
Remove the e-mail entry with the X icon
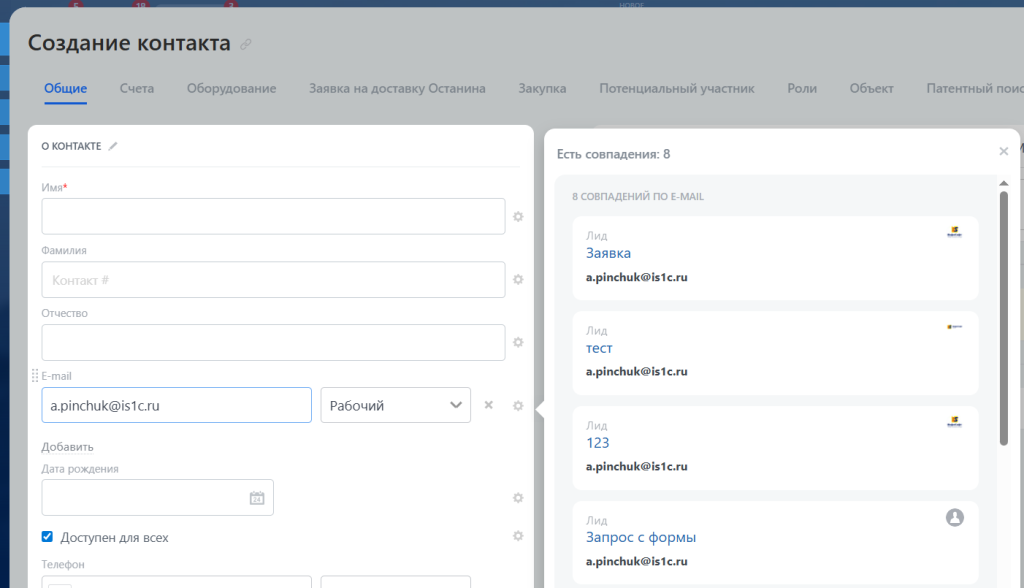tap(489, 405)
